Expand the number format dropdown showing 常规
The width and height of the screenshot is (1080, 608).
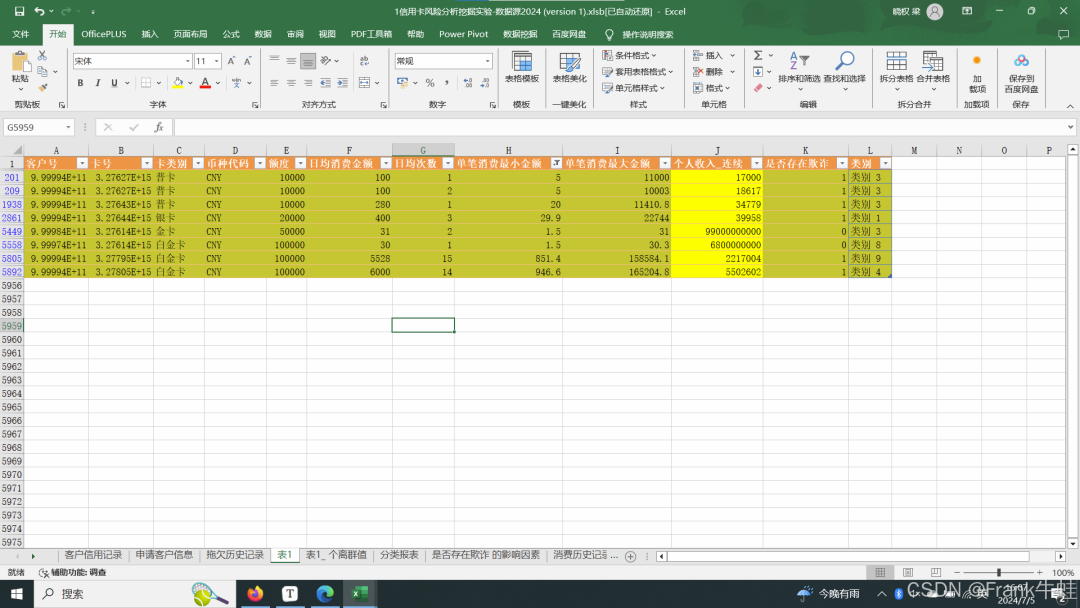pyautogui.click(x=488, y=61)
